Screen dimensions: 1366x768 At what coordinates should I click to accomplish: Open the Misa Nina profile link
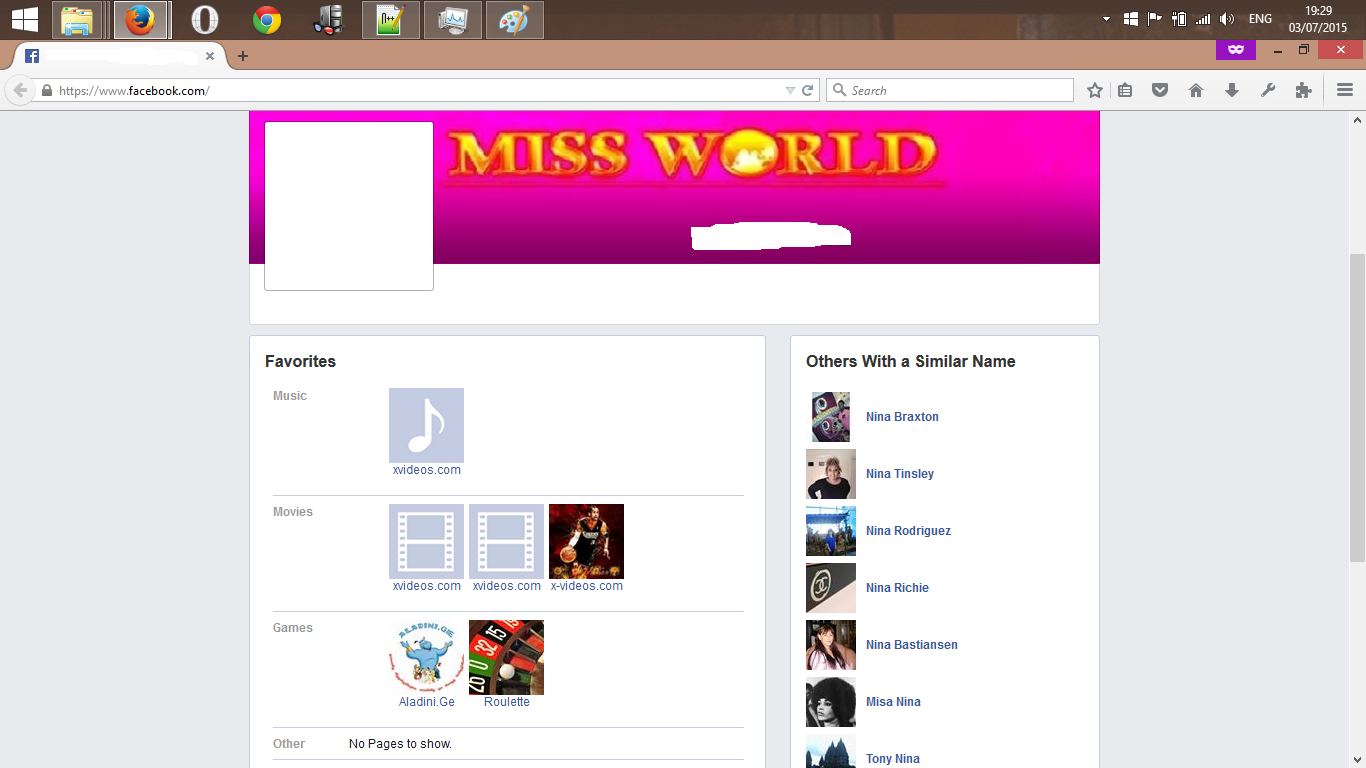point(893,702)
